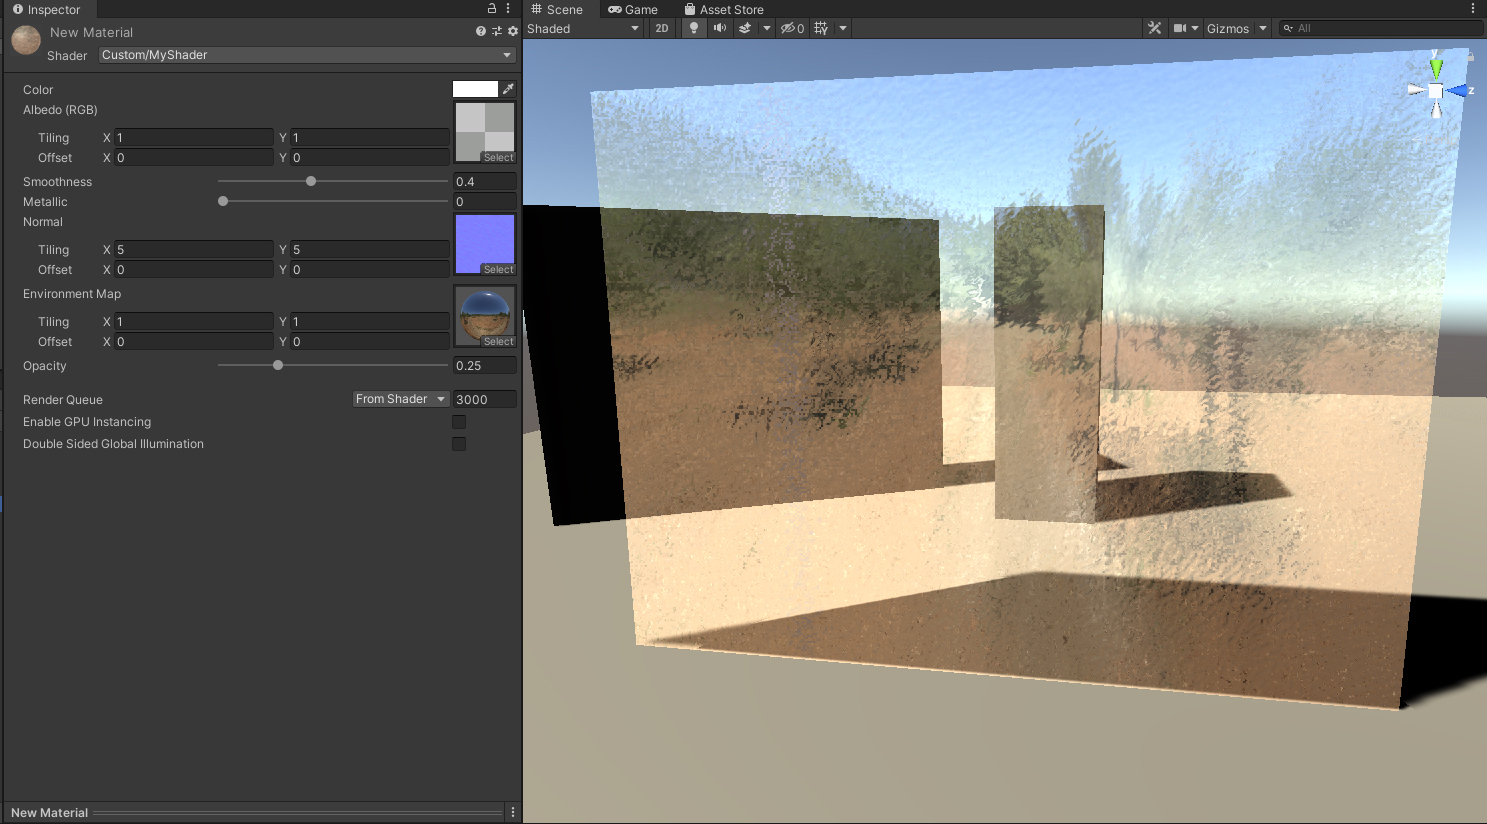This screenshot has width=1487, height=824.
Task: Edit the Render Queue value 3000
Action: click(x=485, y=399)
